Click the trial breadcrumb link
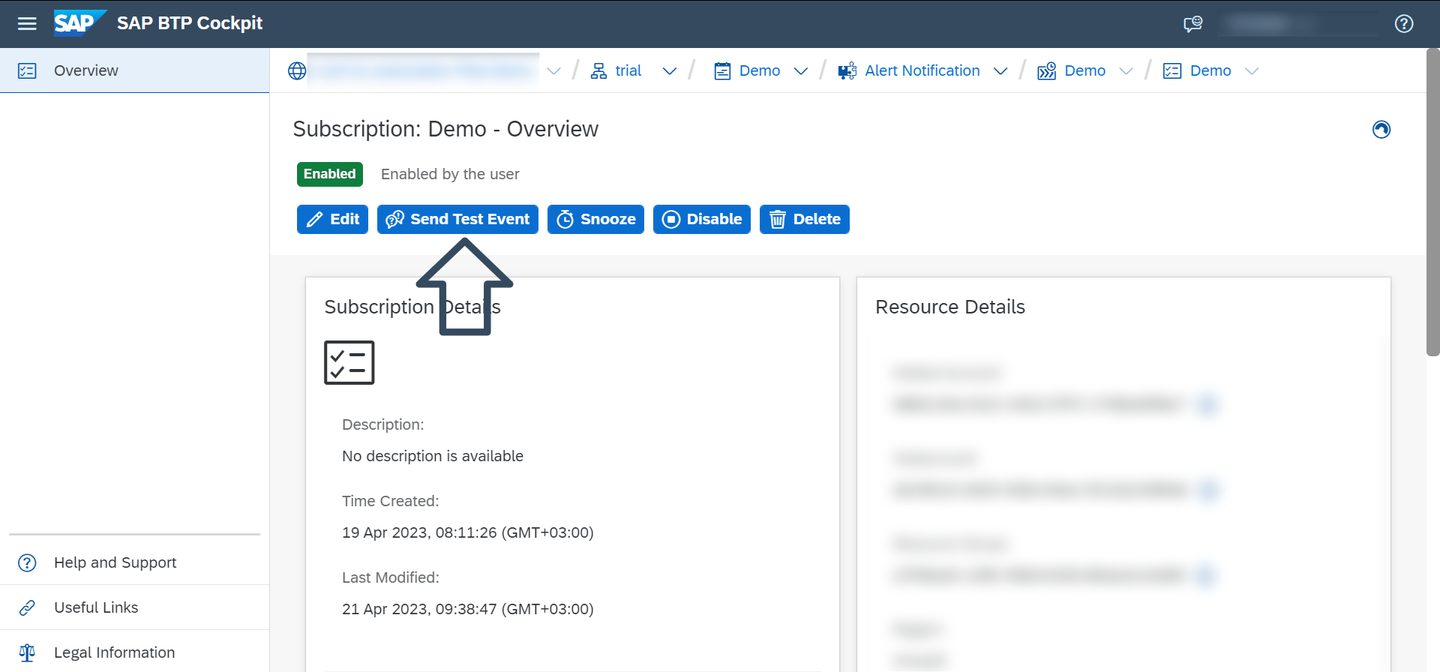 (x=628, y=71)
